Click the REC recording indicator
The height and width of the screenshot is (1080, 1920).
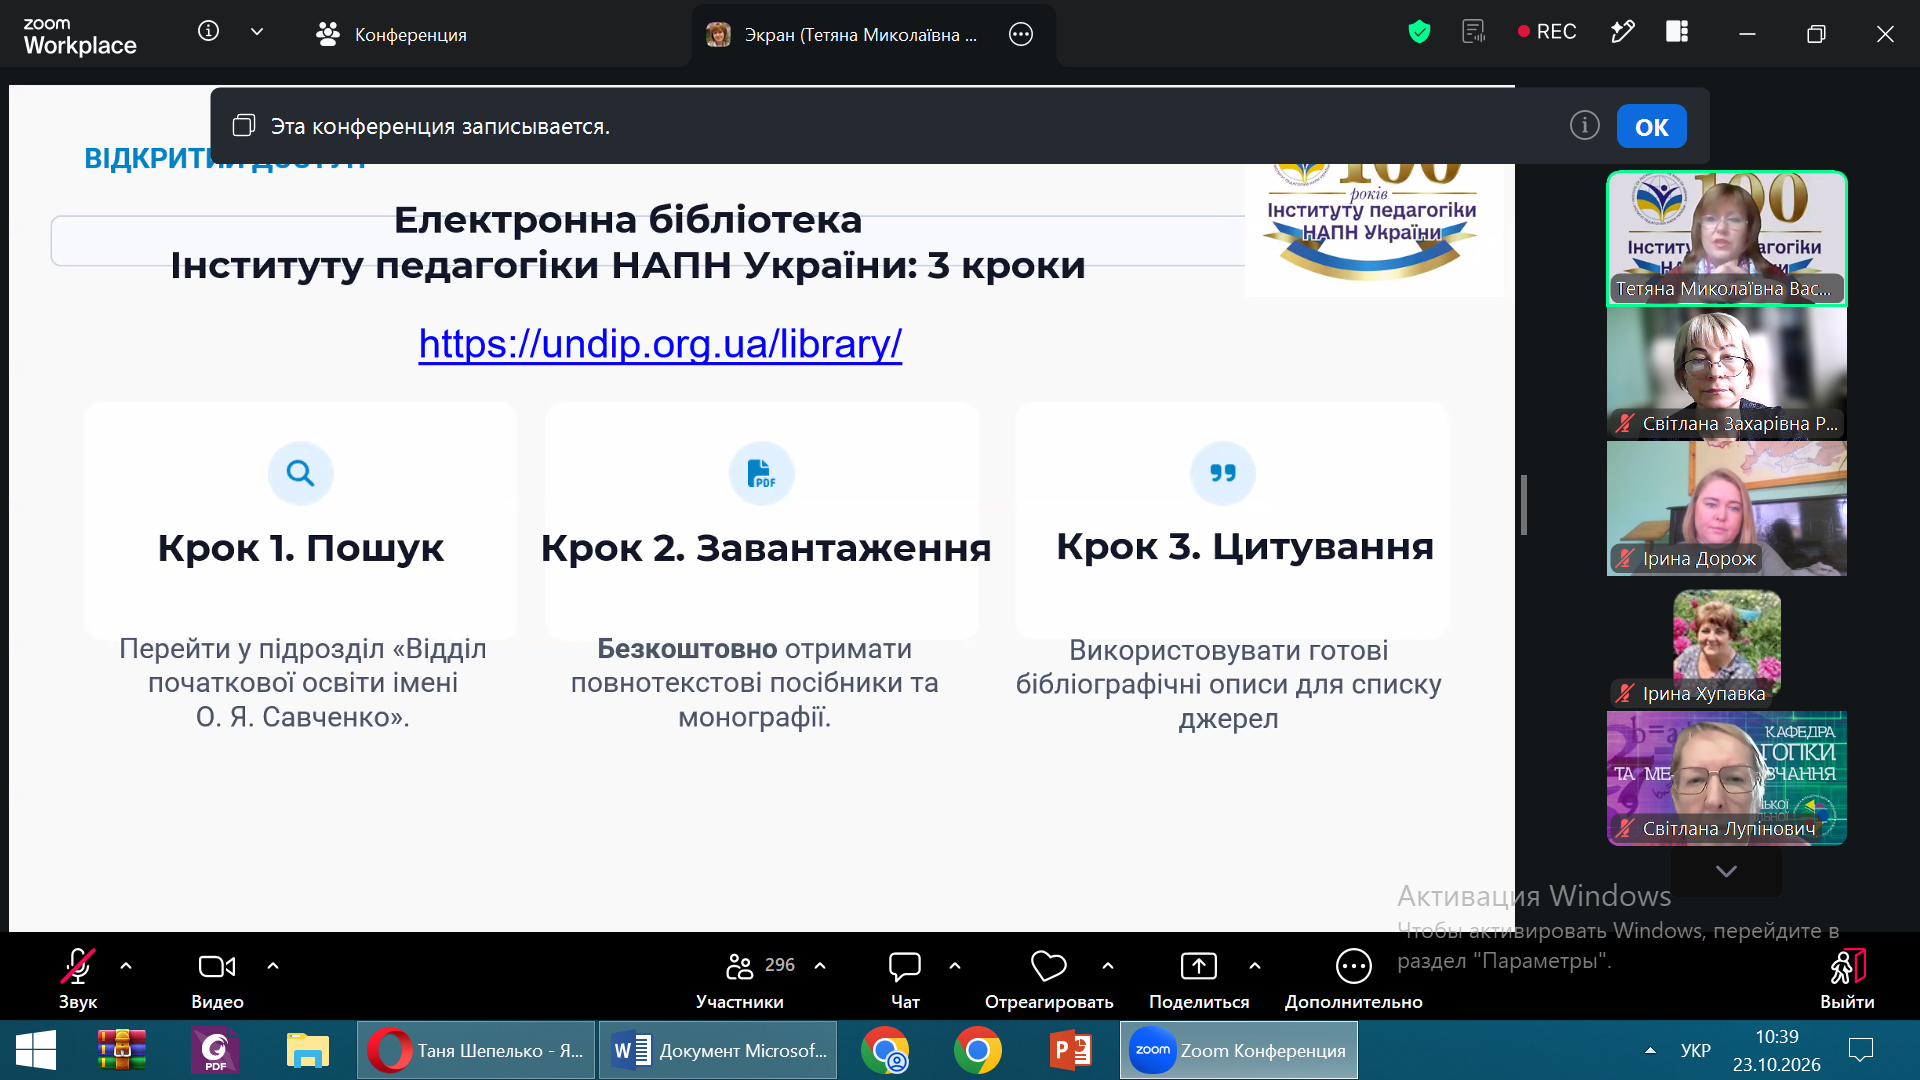click(1546, 32)
